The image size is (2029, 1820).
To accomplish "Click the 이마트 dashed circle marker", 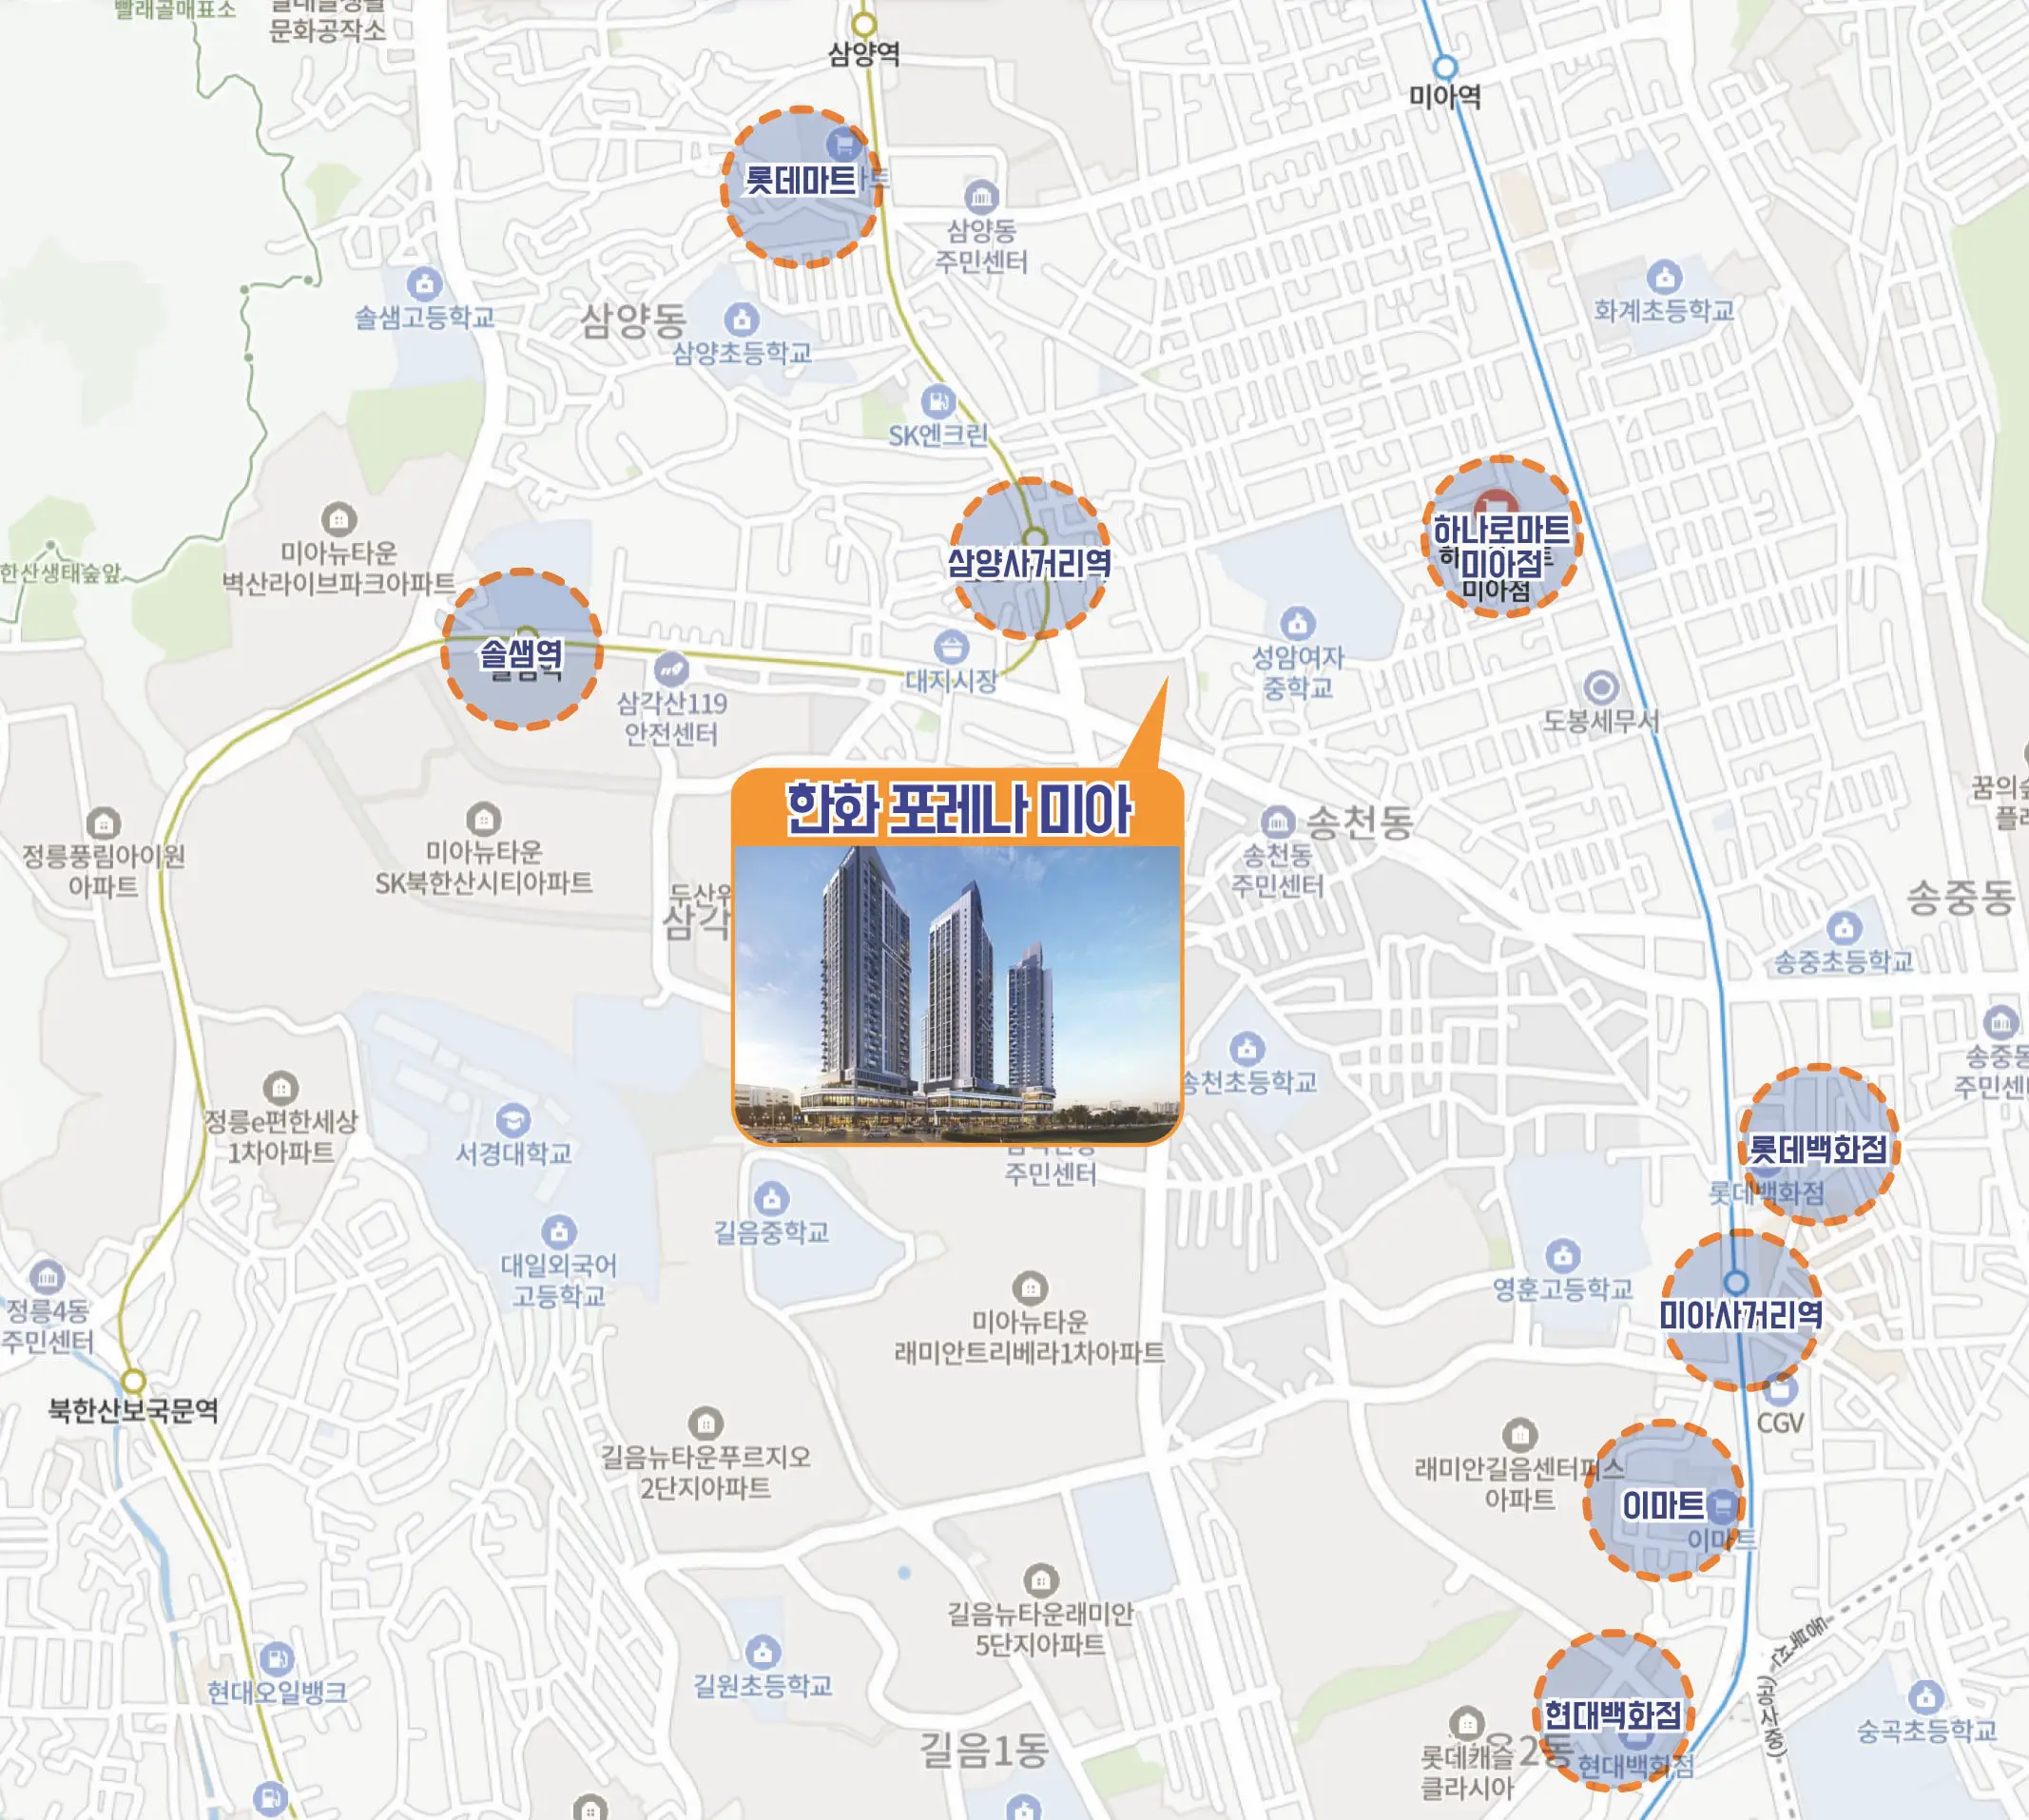I will [1664, 1502].
